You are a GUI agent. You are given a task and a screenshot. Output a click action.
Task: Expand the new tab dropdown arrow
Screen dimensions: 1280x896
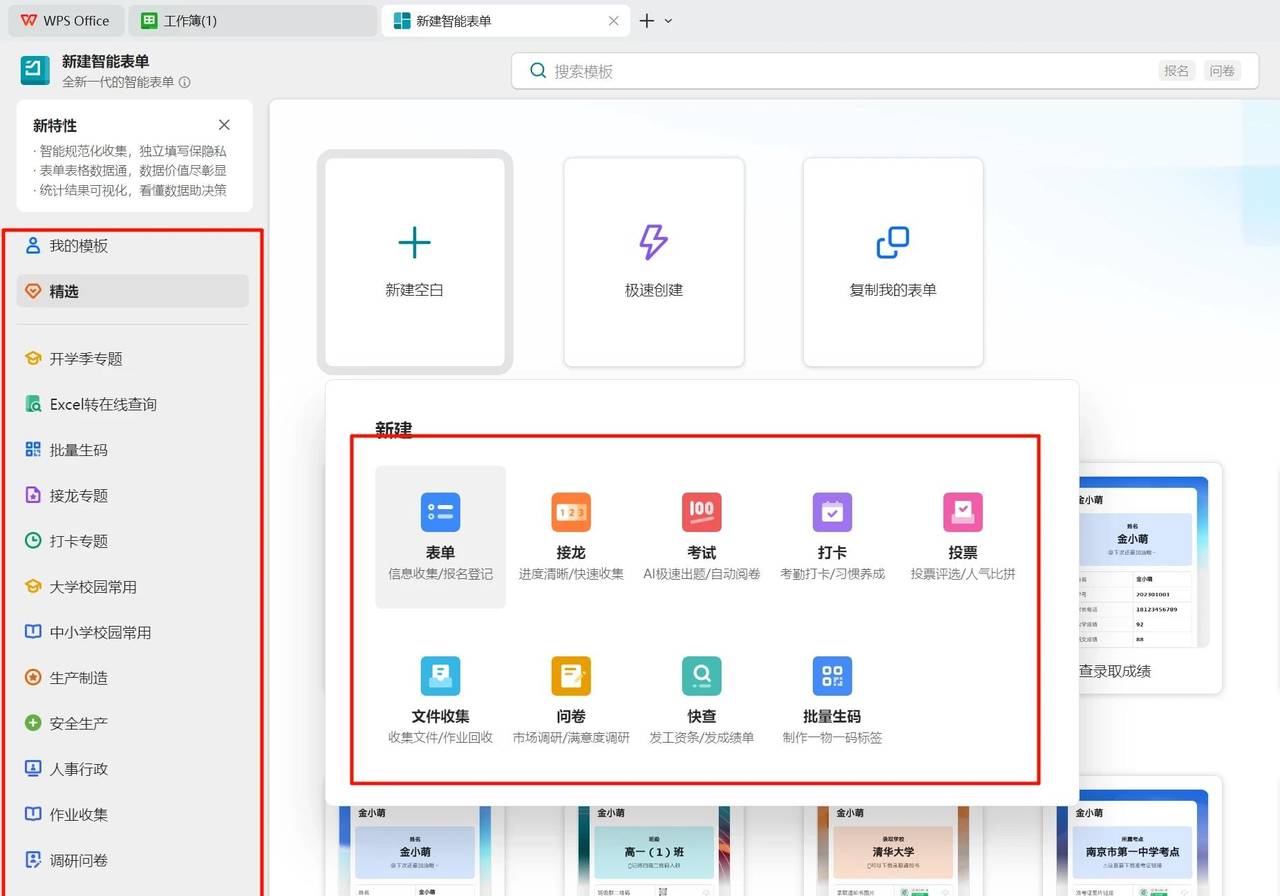pos(669,21)
